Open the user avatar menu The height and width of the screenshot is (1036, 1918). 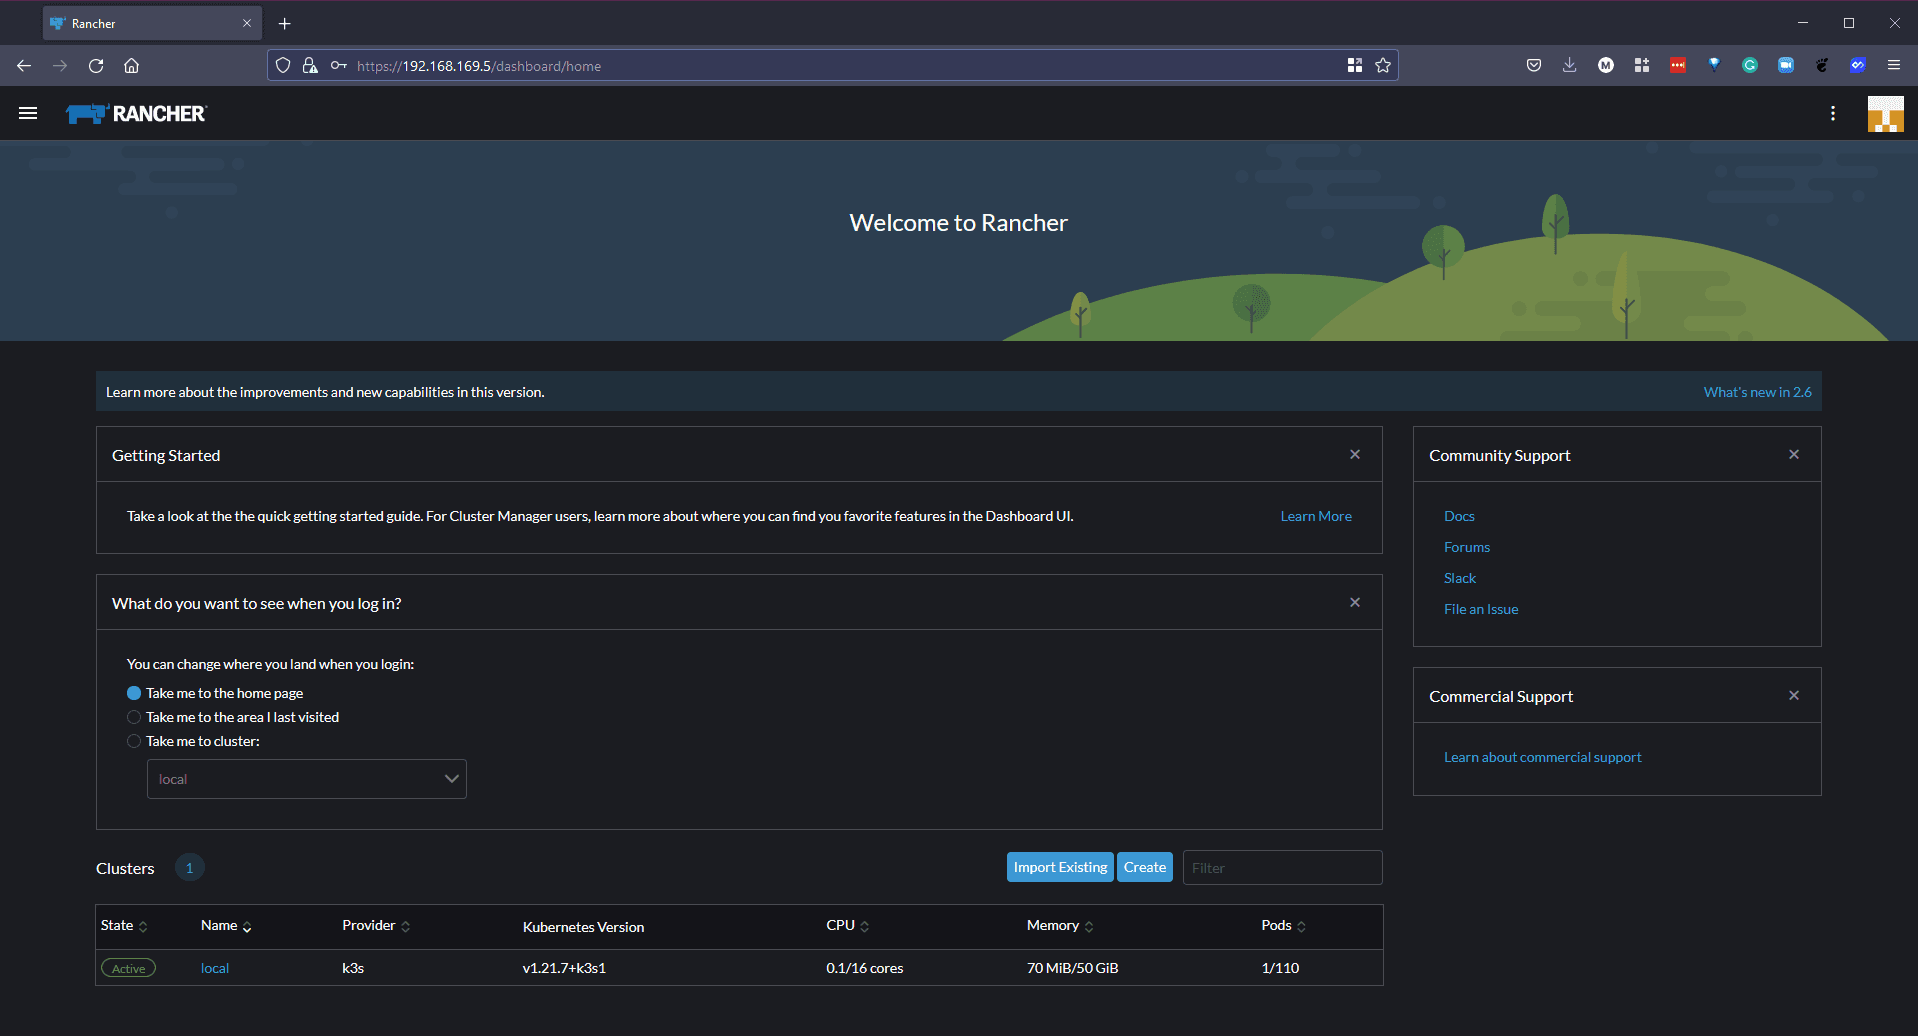1885,114
